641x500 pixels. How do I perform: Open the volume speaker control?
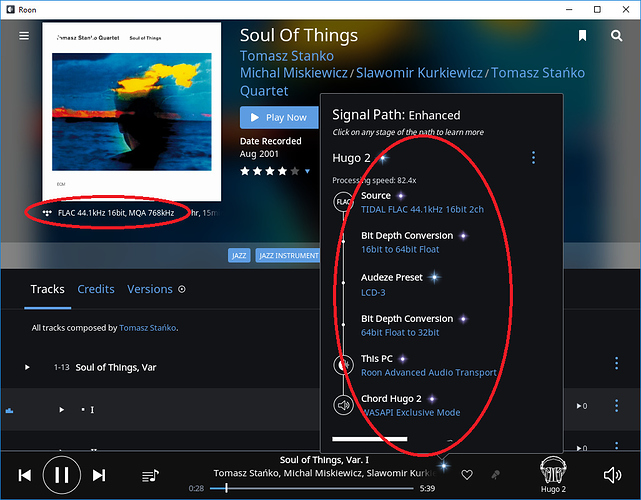tap(612, 475)
